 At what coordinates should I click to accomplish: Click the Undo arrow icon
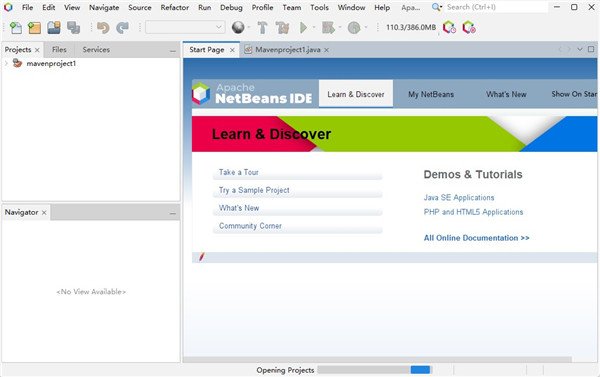[x=103, y=28]
